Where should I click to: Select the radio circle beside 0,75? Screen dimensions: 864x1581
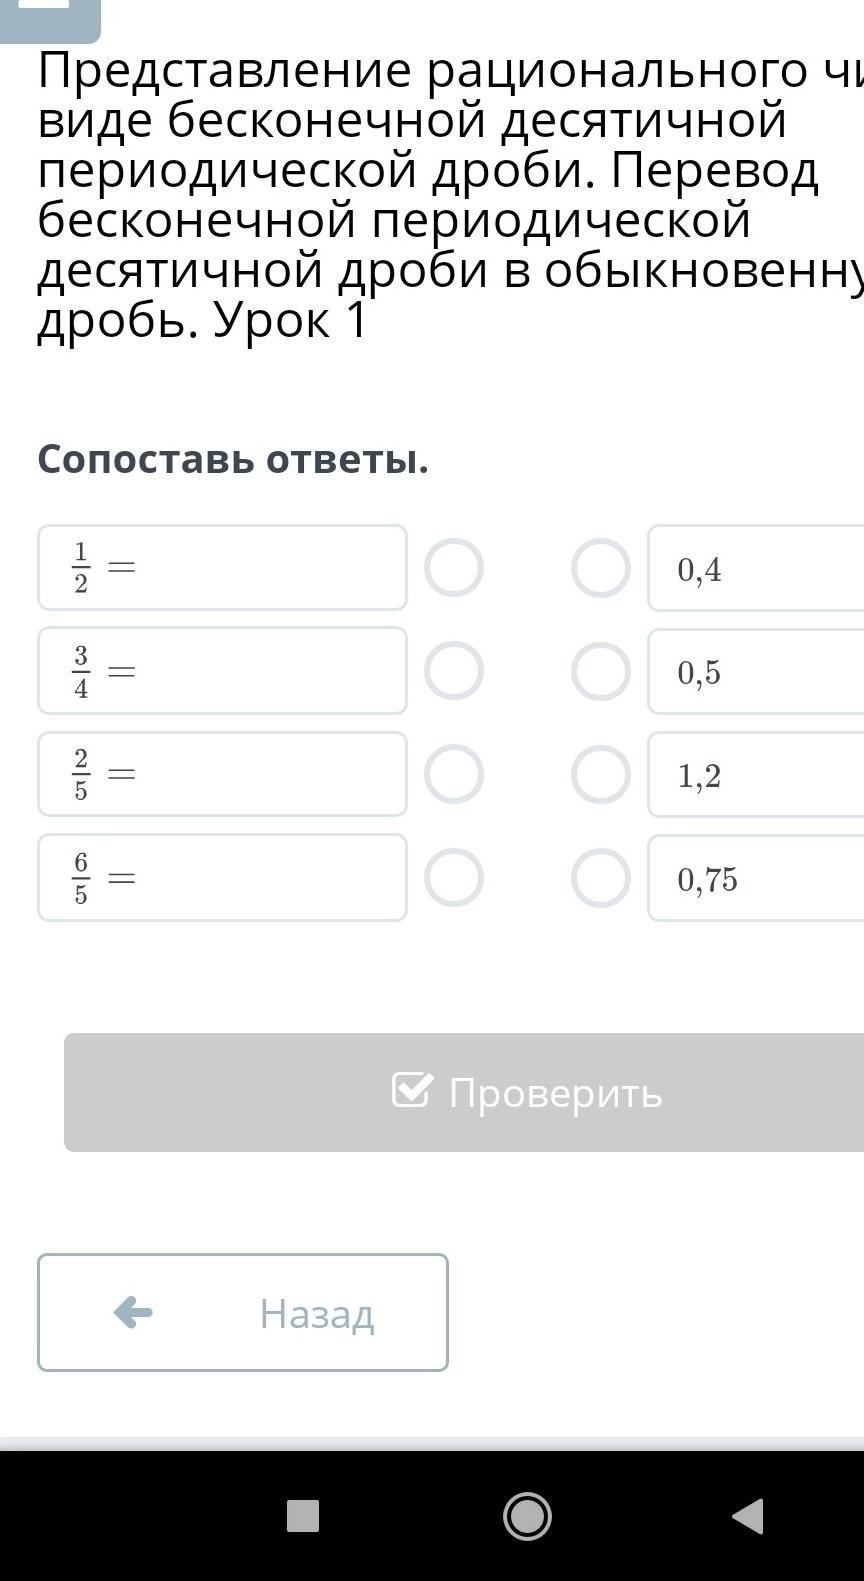coord(601,878)
